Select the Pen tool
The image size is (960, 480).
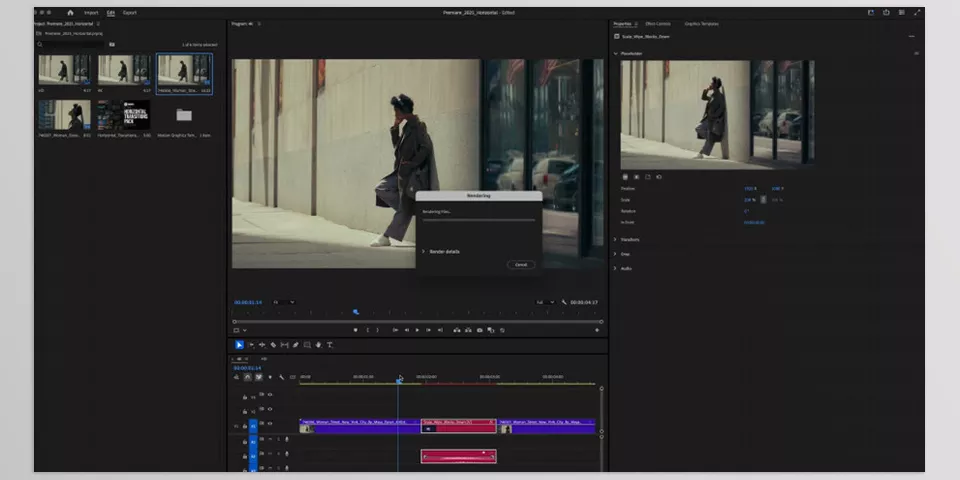tap(296, 345)
